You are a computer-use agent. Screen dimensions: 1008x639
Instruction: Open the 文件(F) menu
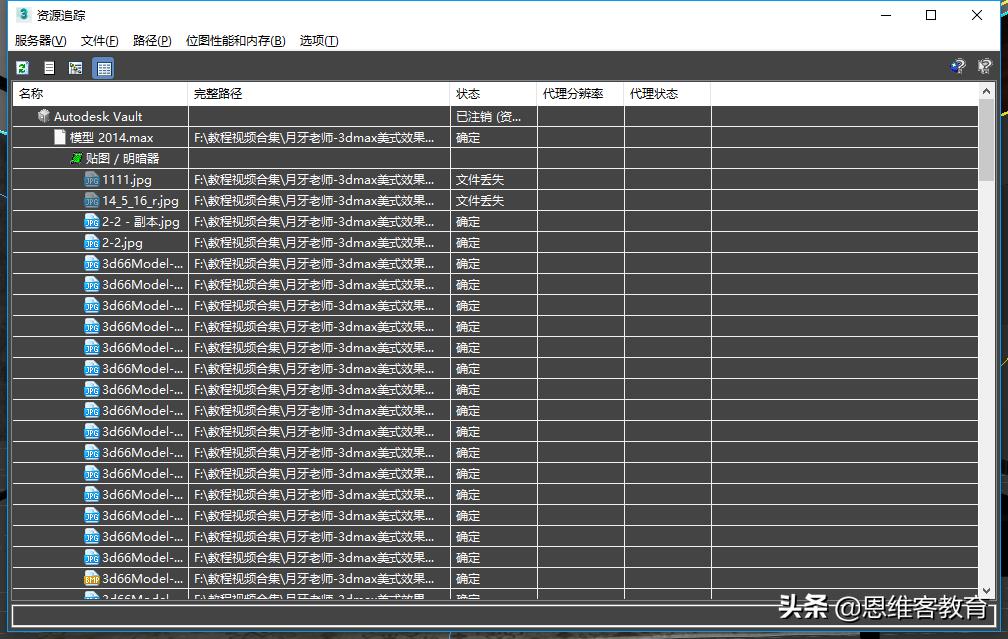tap(99, 40)
